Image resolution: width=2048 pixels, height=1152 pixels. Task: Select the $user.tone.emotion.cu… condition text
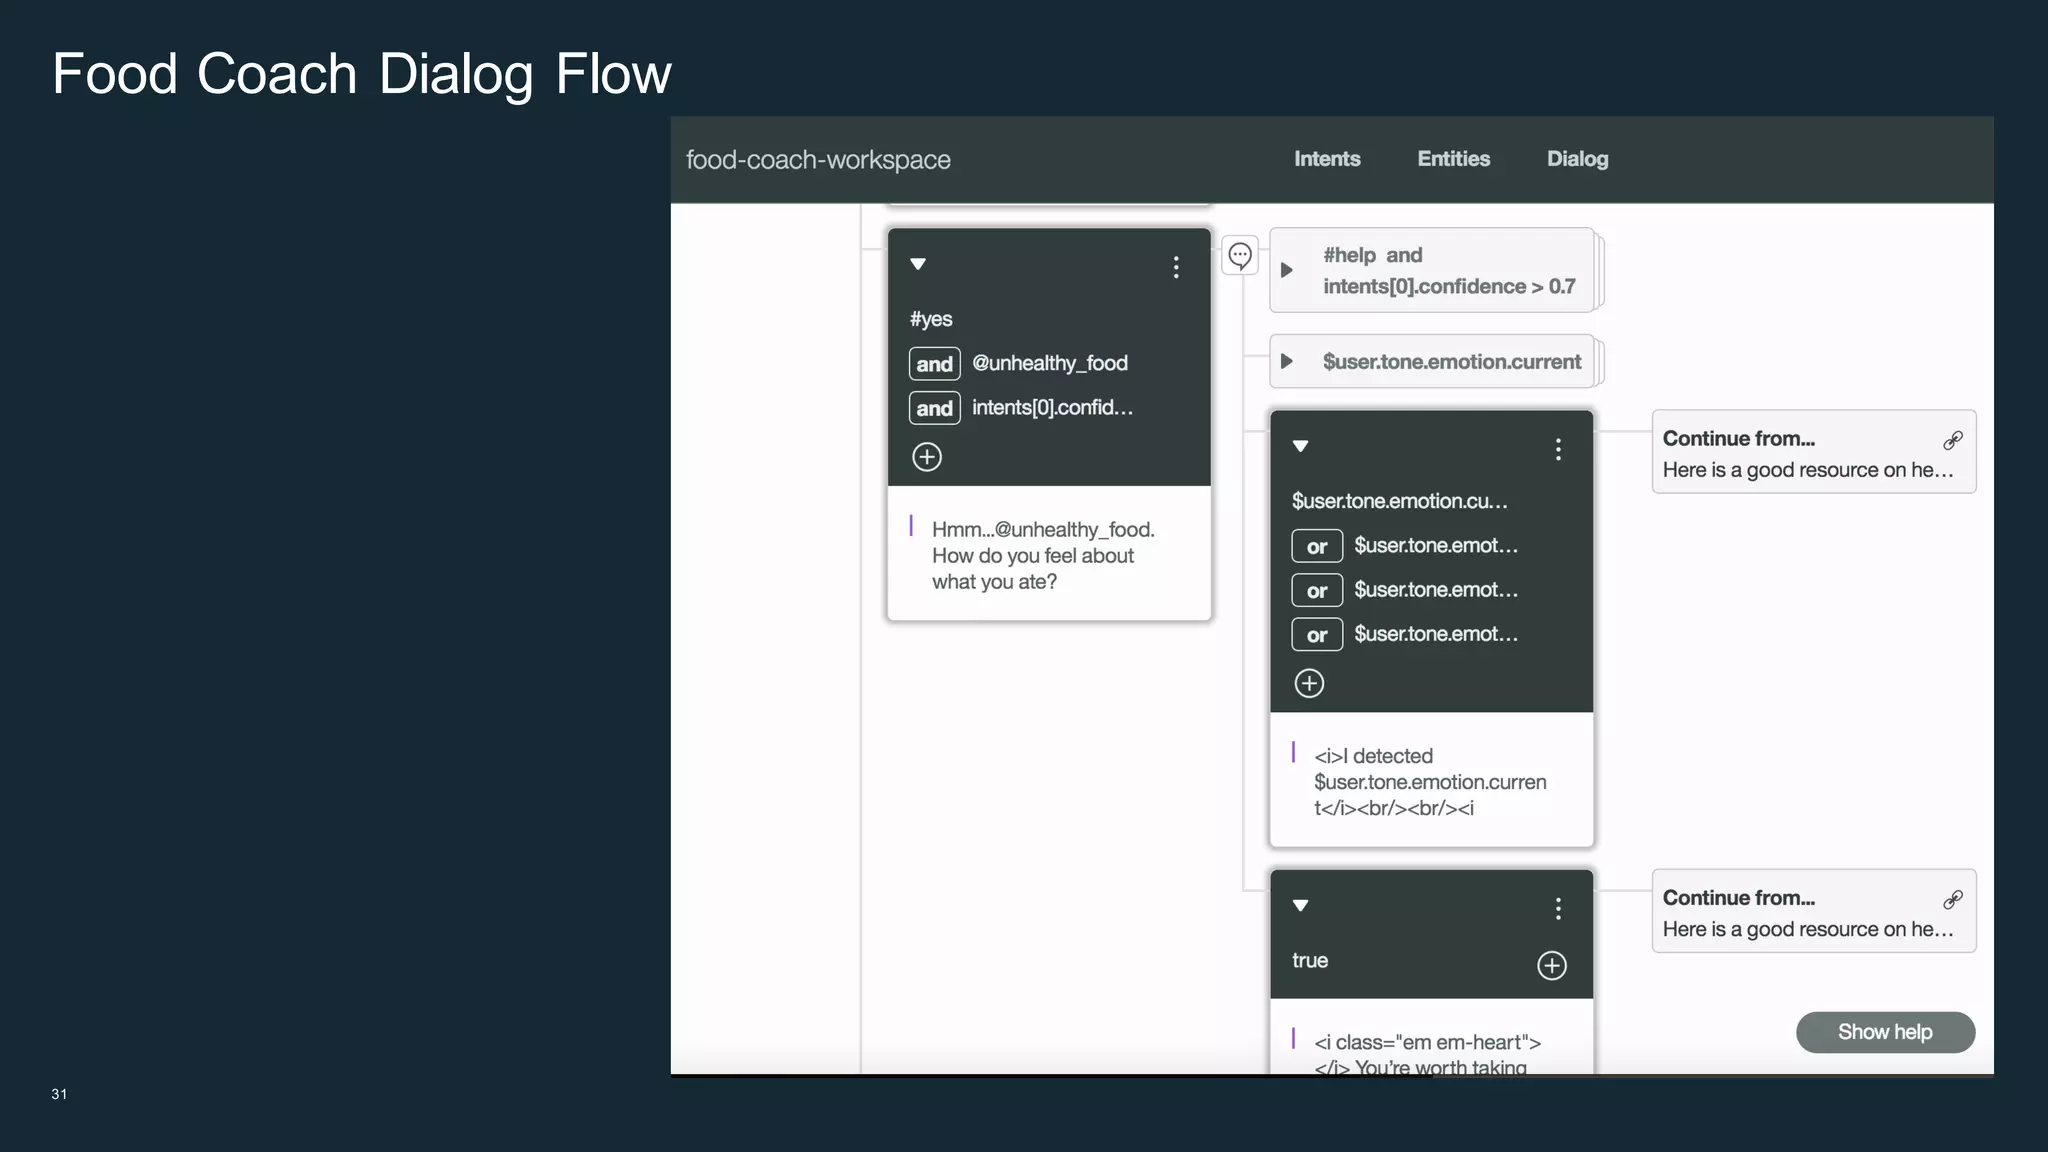(1399, 501)
